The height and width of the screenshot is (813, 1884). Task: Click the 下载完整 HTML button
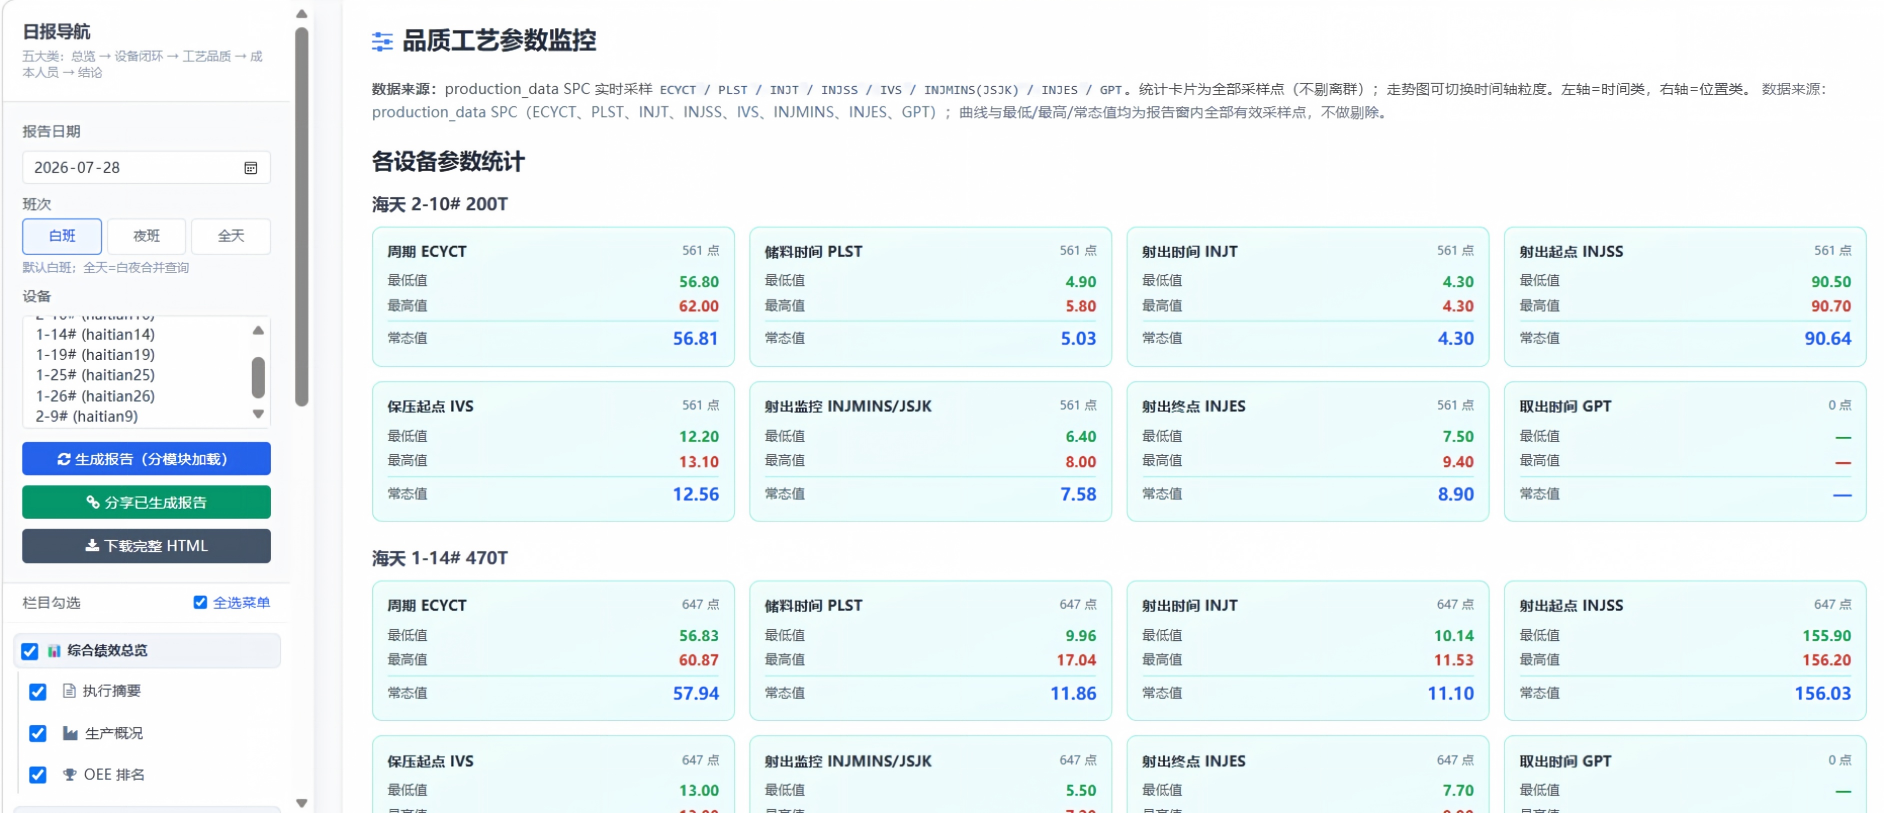146,546
